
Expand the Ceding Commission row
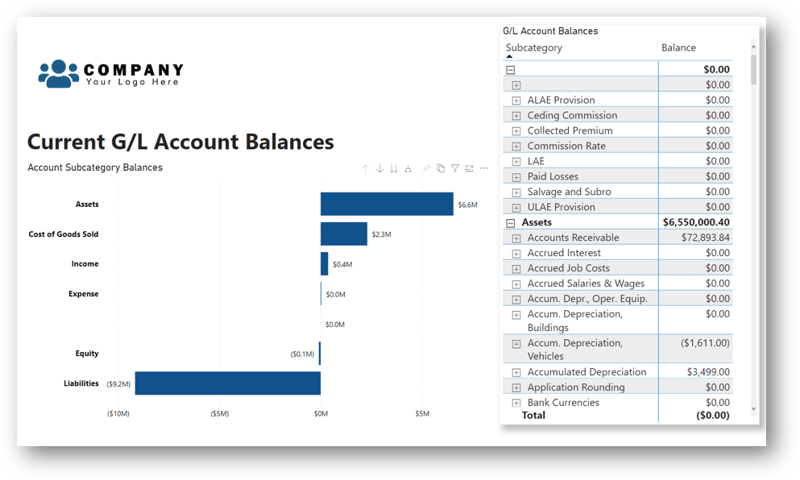[516, 116]
